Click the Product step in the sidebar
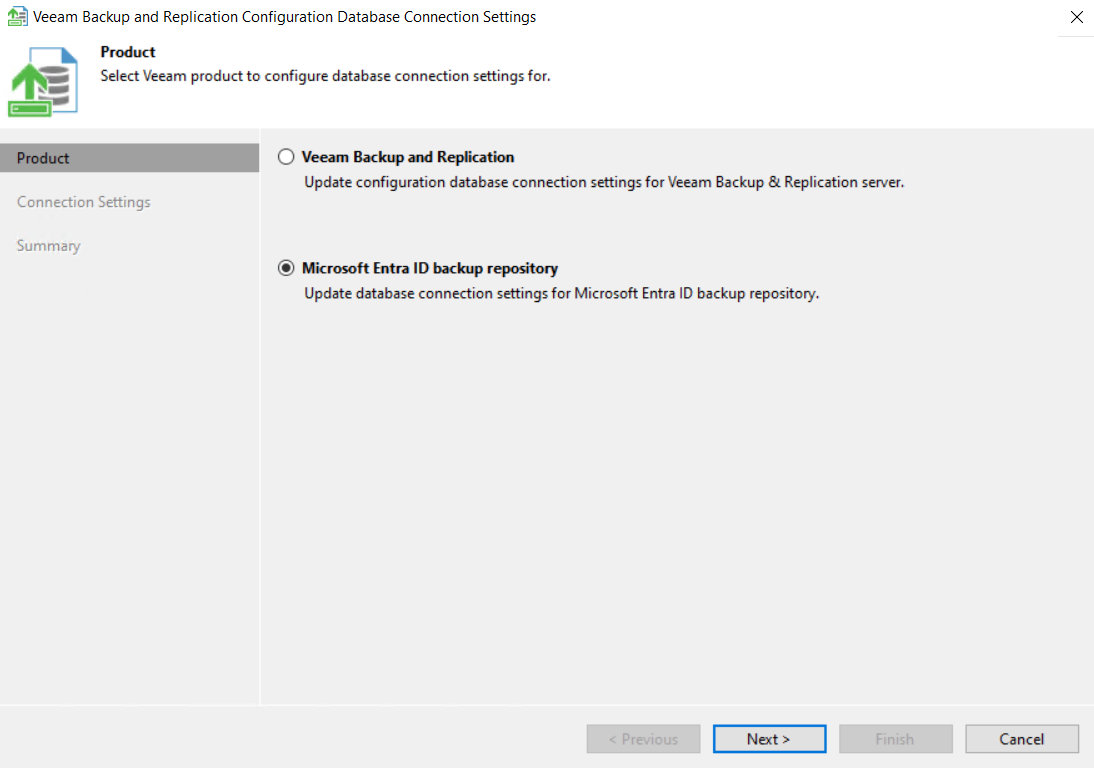Viewport: 1094px width, 768px height. [x=43, y=157]
